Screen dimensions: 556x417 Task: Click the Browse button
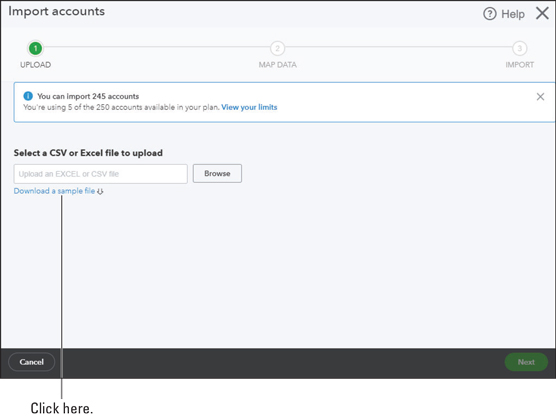[x=217, y=173]
